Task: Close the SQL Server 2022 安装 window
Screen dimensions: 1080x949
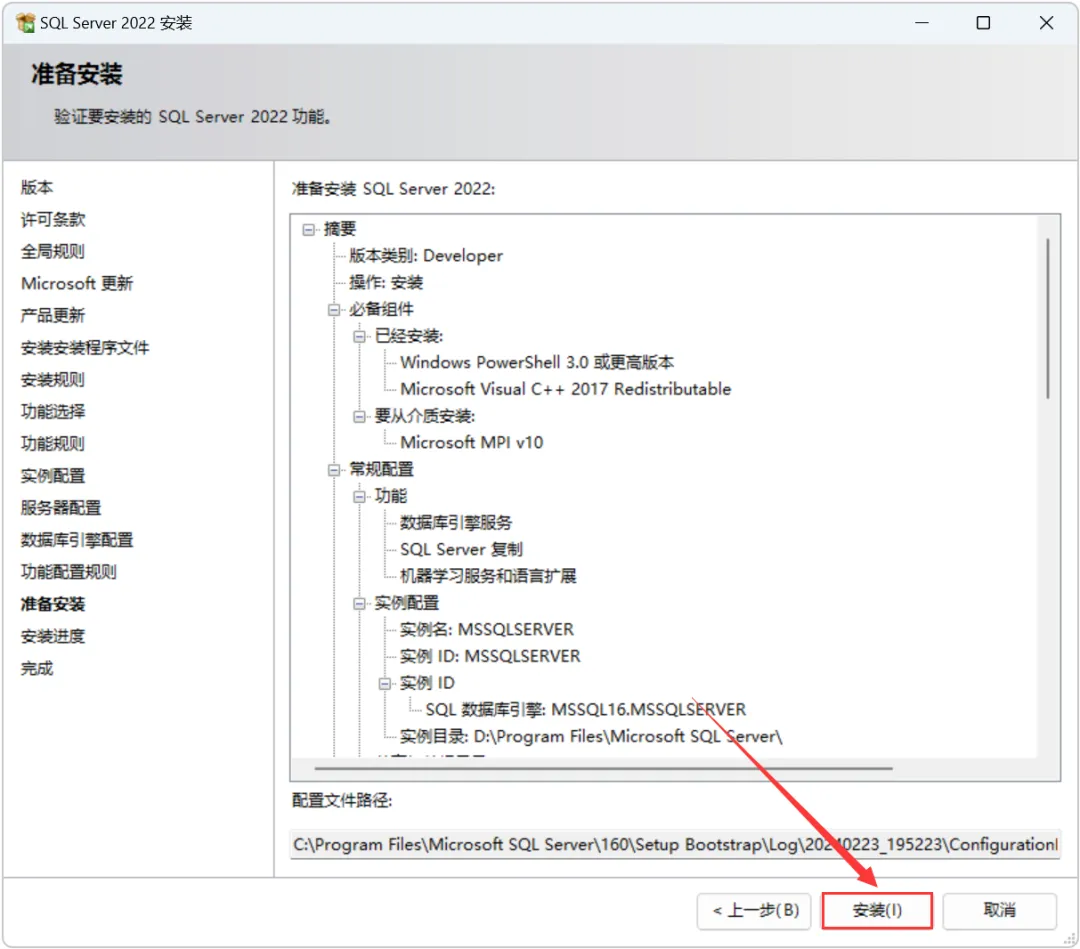Action: 1046,23
